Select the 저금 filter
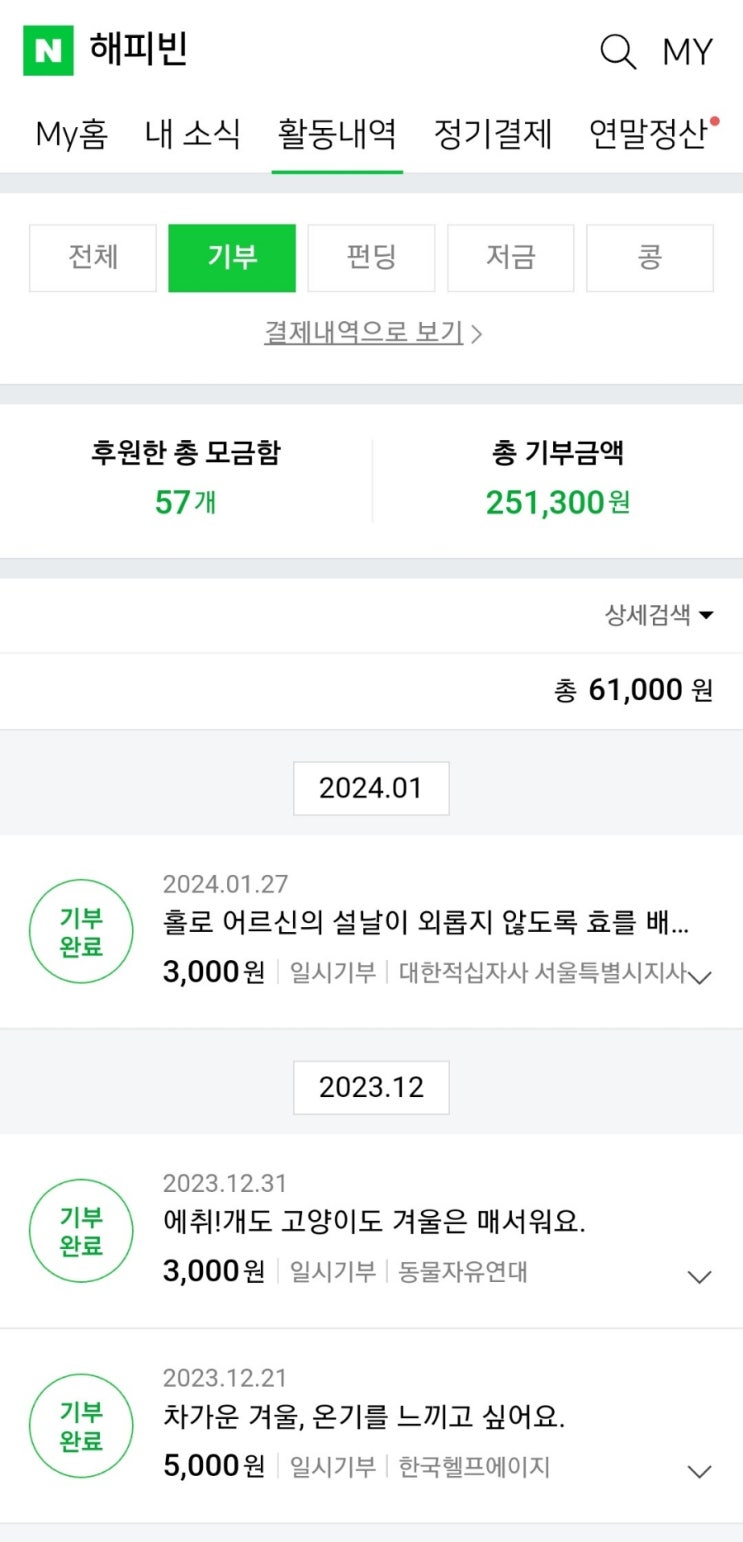 tap(510, 258)
